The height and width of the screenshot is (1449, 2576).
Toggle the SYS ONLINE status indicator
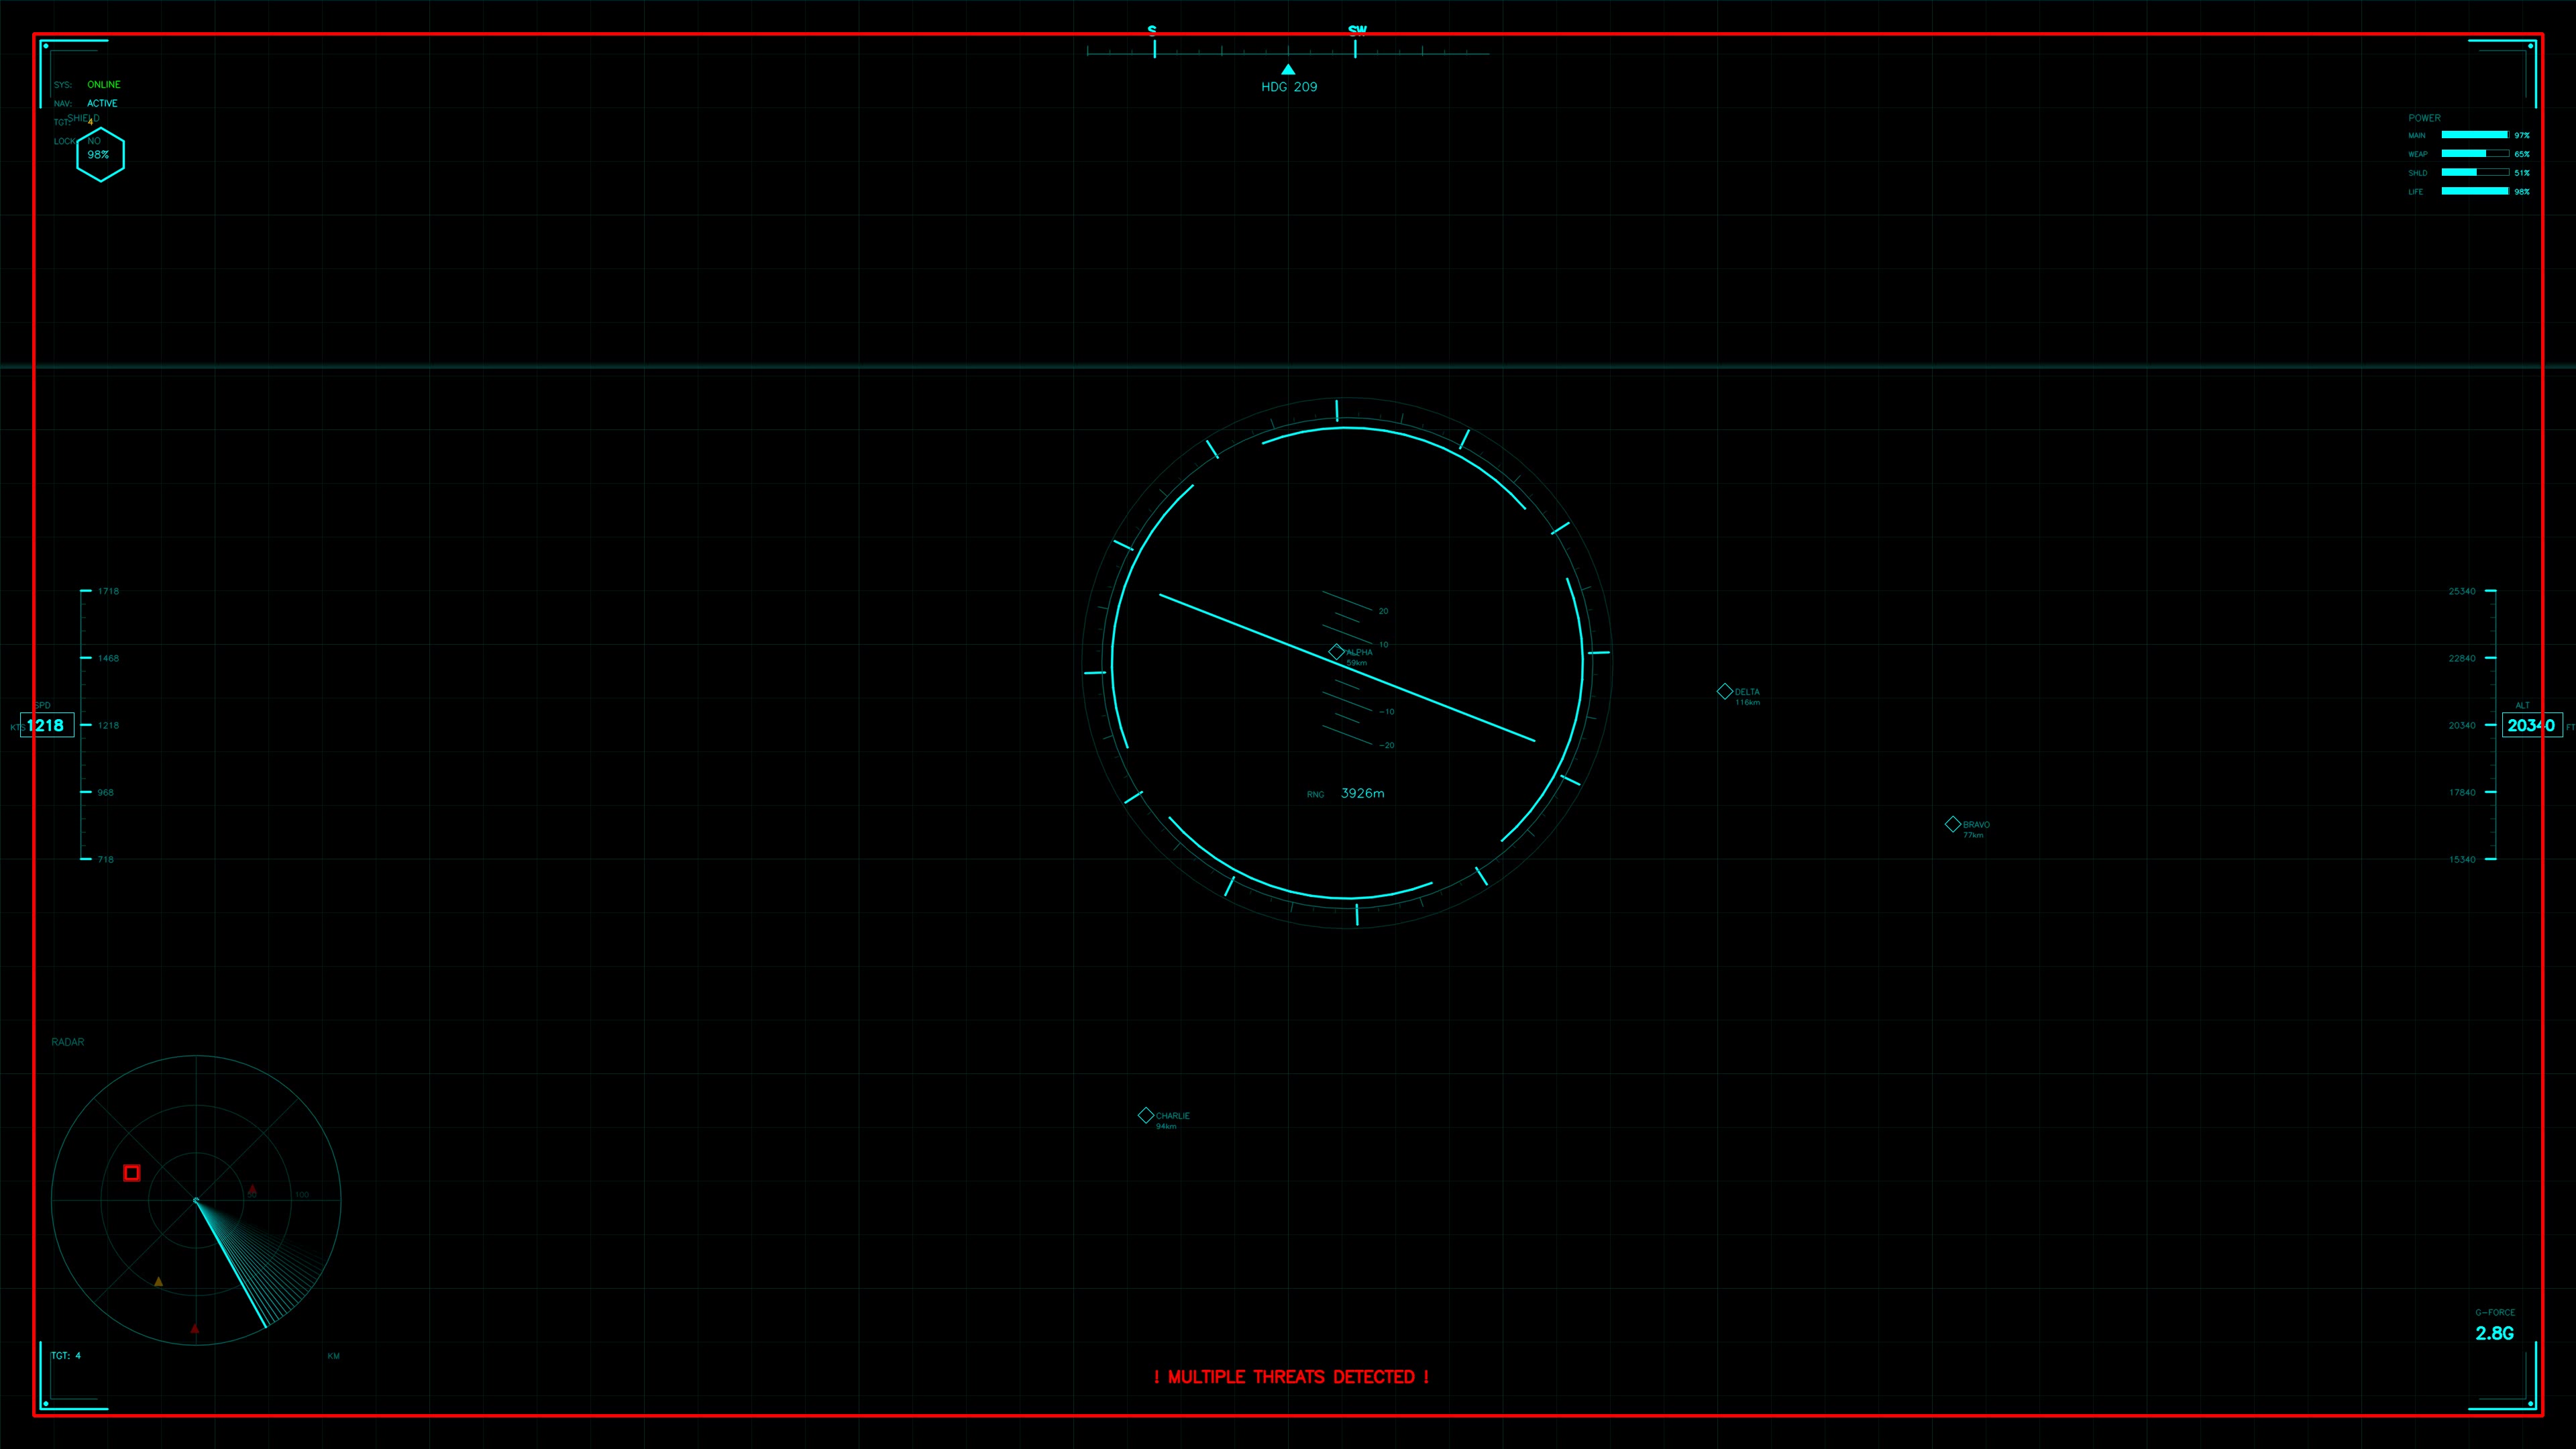[103, 84]
